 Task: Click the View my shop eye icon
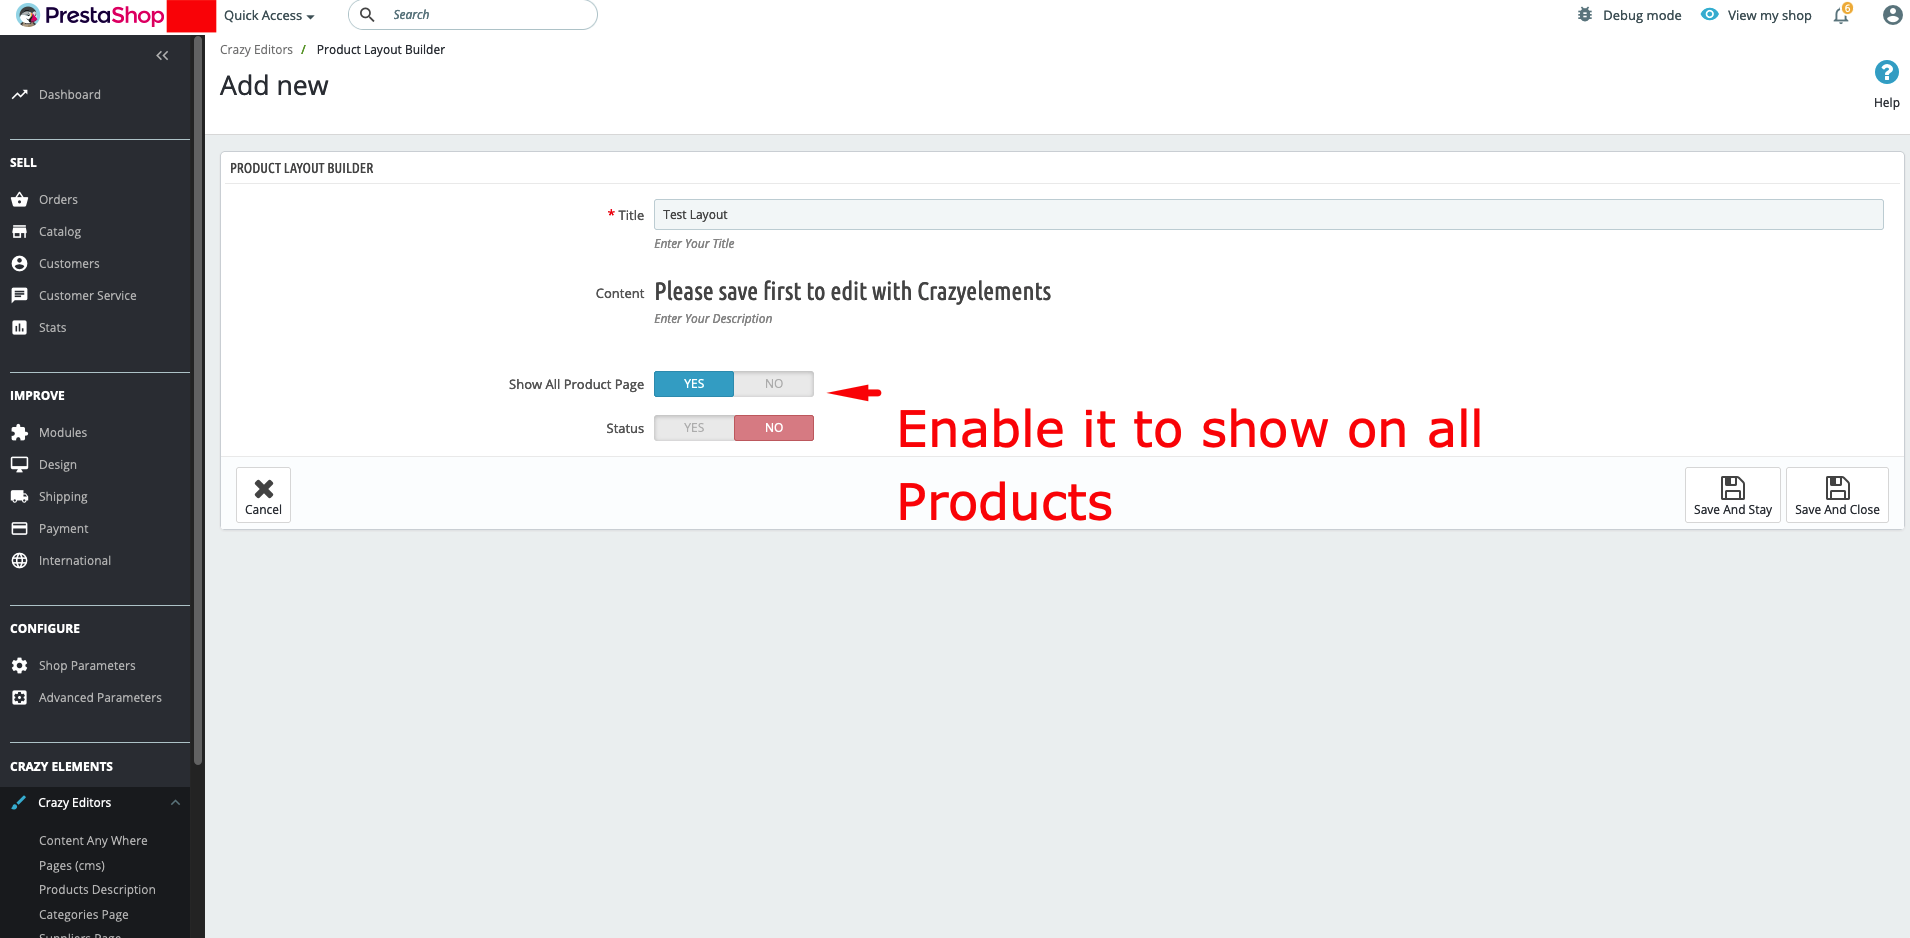[x=1710, y=15]
